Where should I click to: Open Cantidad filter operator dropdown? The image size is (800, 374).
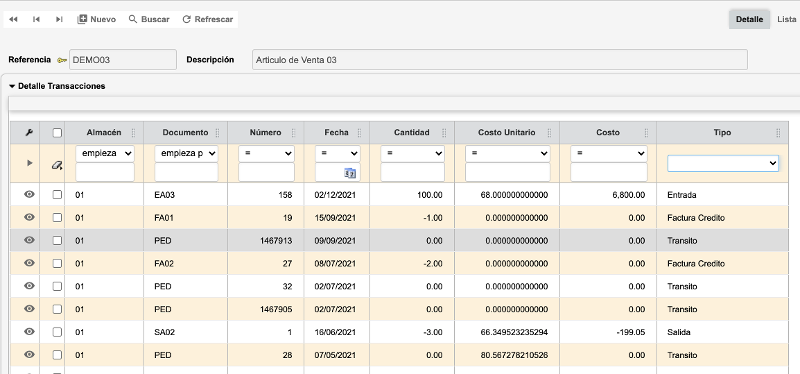tap(412, 154)
